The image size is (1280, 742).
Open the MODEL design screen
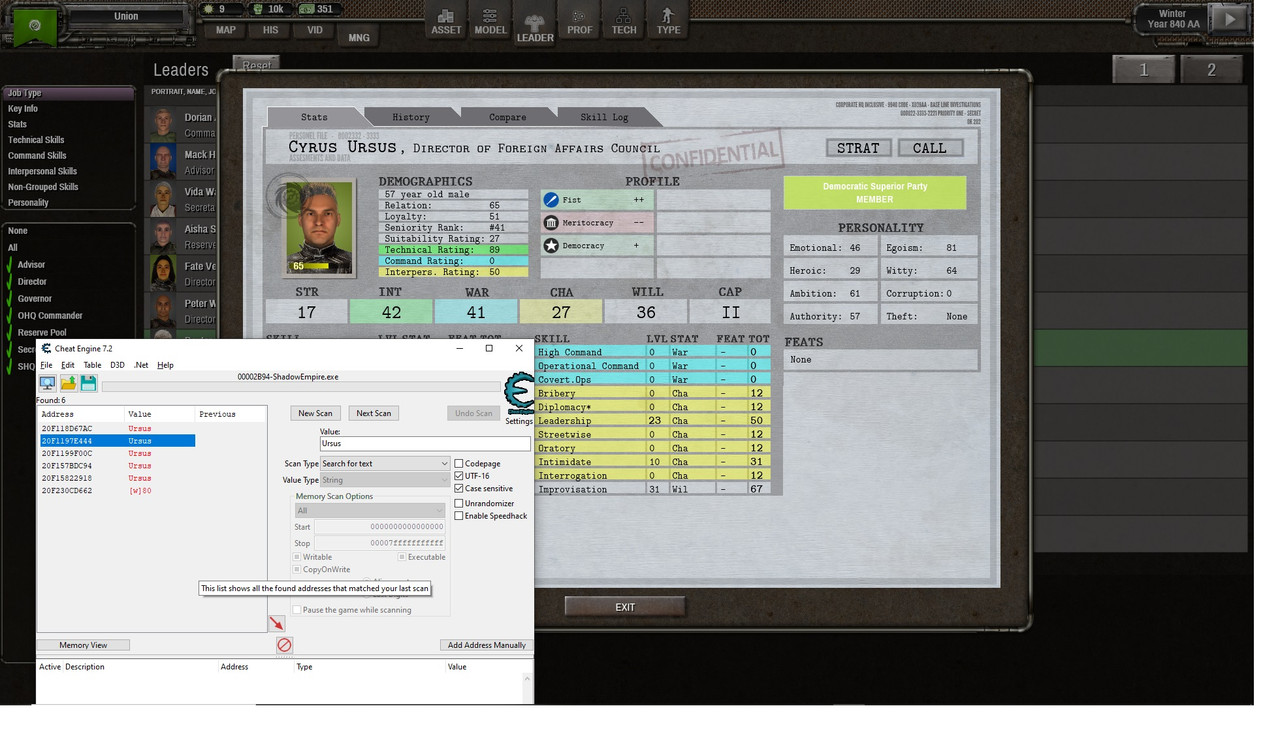(x=490, y=21)
